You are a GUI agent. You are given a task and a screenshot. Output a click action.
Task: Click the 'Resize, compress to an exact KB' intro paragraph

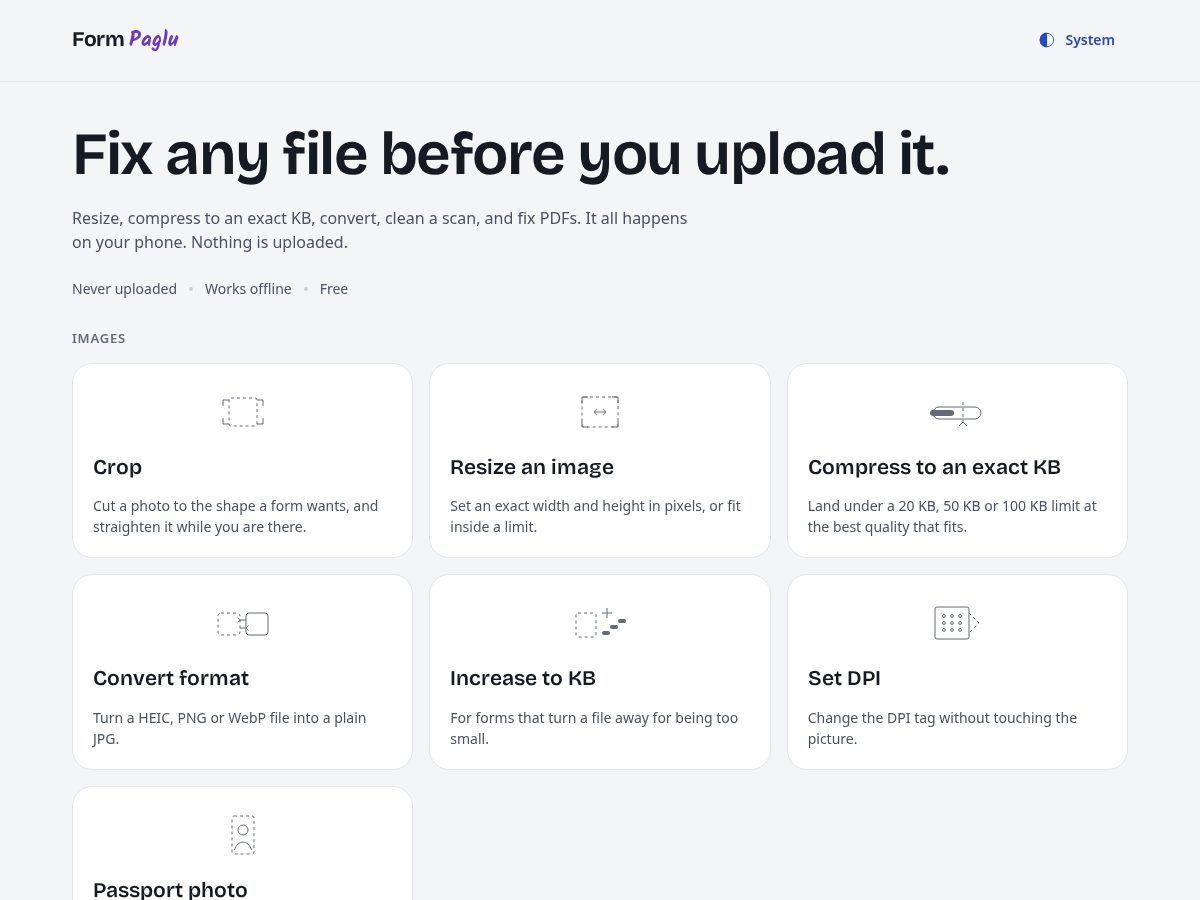(x=380, y=230)
